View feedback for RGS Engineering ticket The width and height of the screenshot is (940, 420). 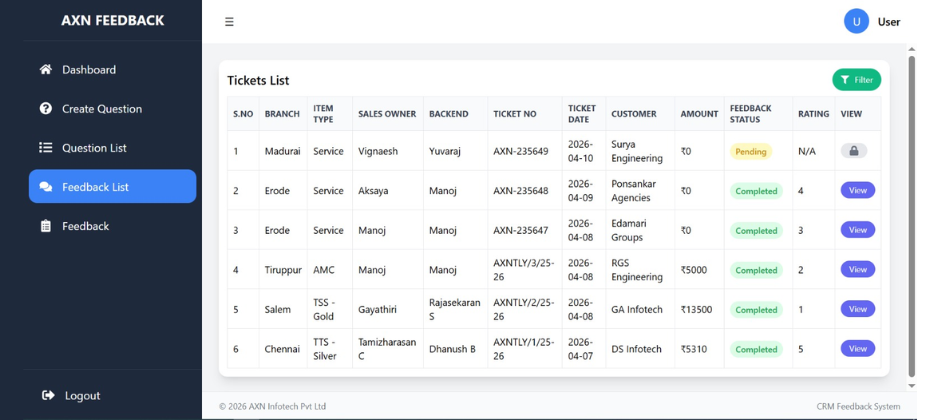(x=857, y=269)
